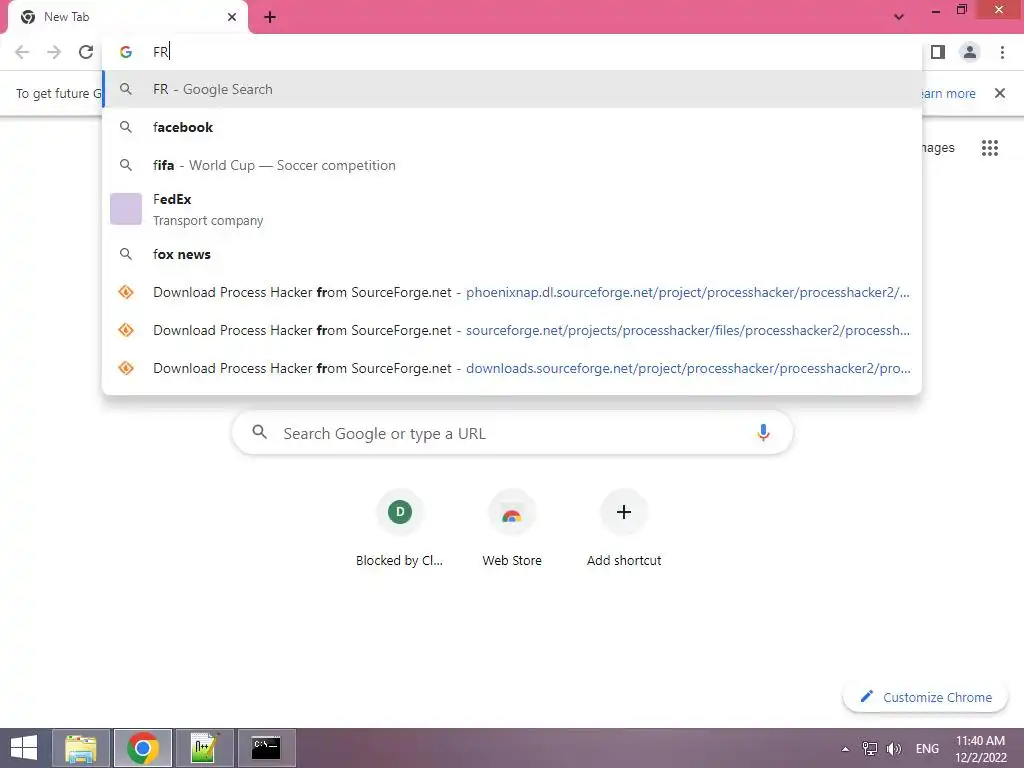Open the Google apps grid
The width and height of the screenshot is (1024, 768).
point(989,148)
